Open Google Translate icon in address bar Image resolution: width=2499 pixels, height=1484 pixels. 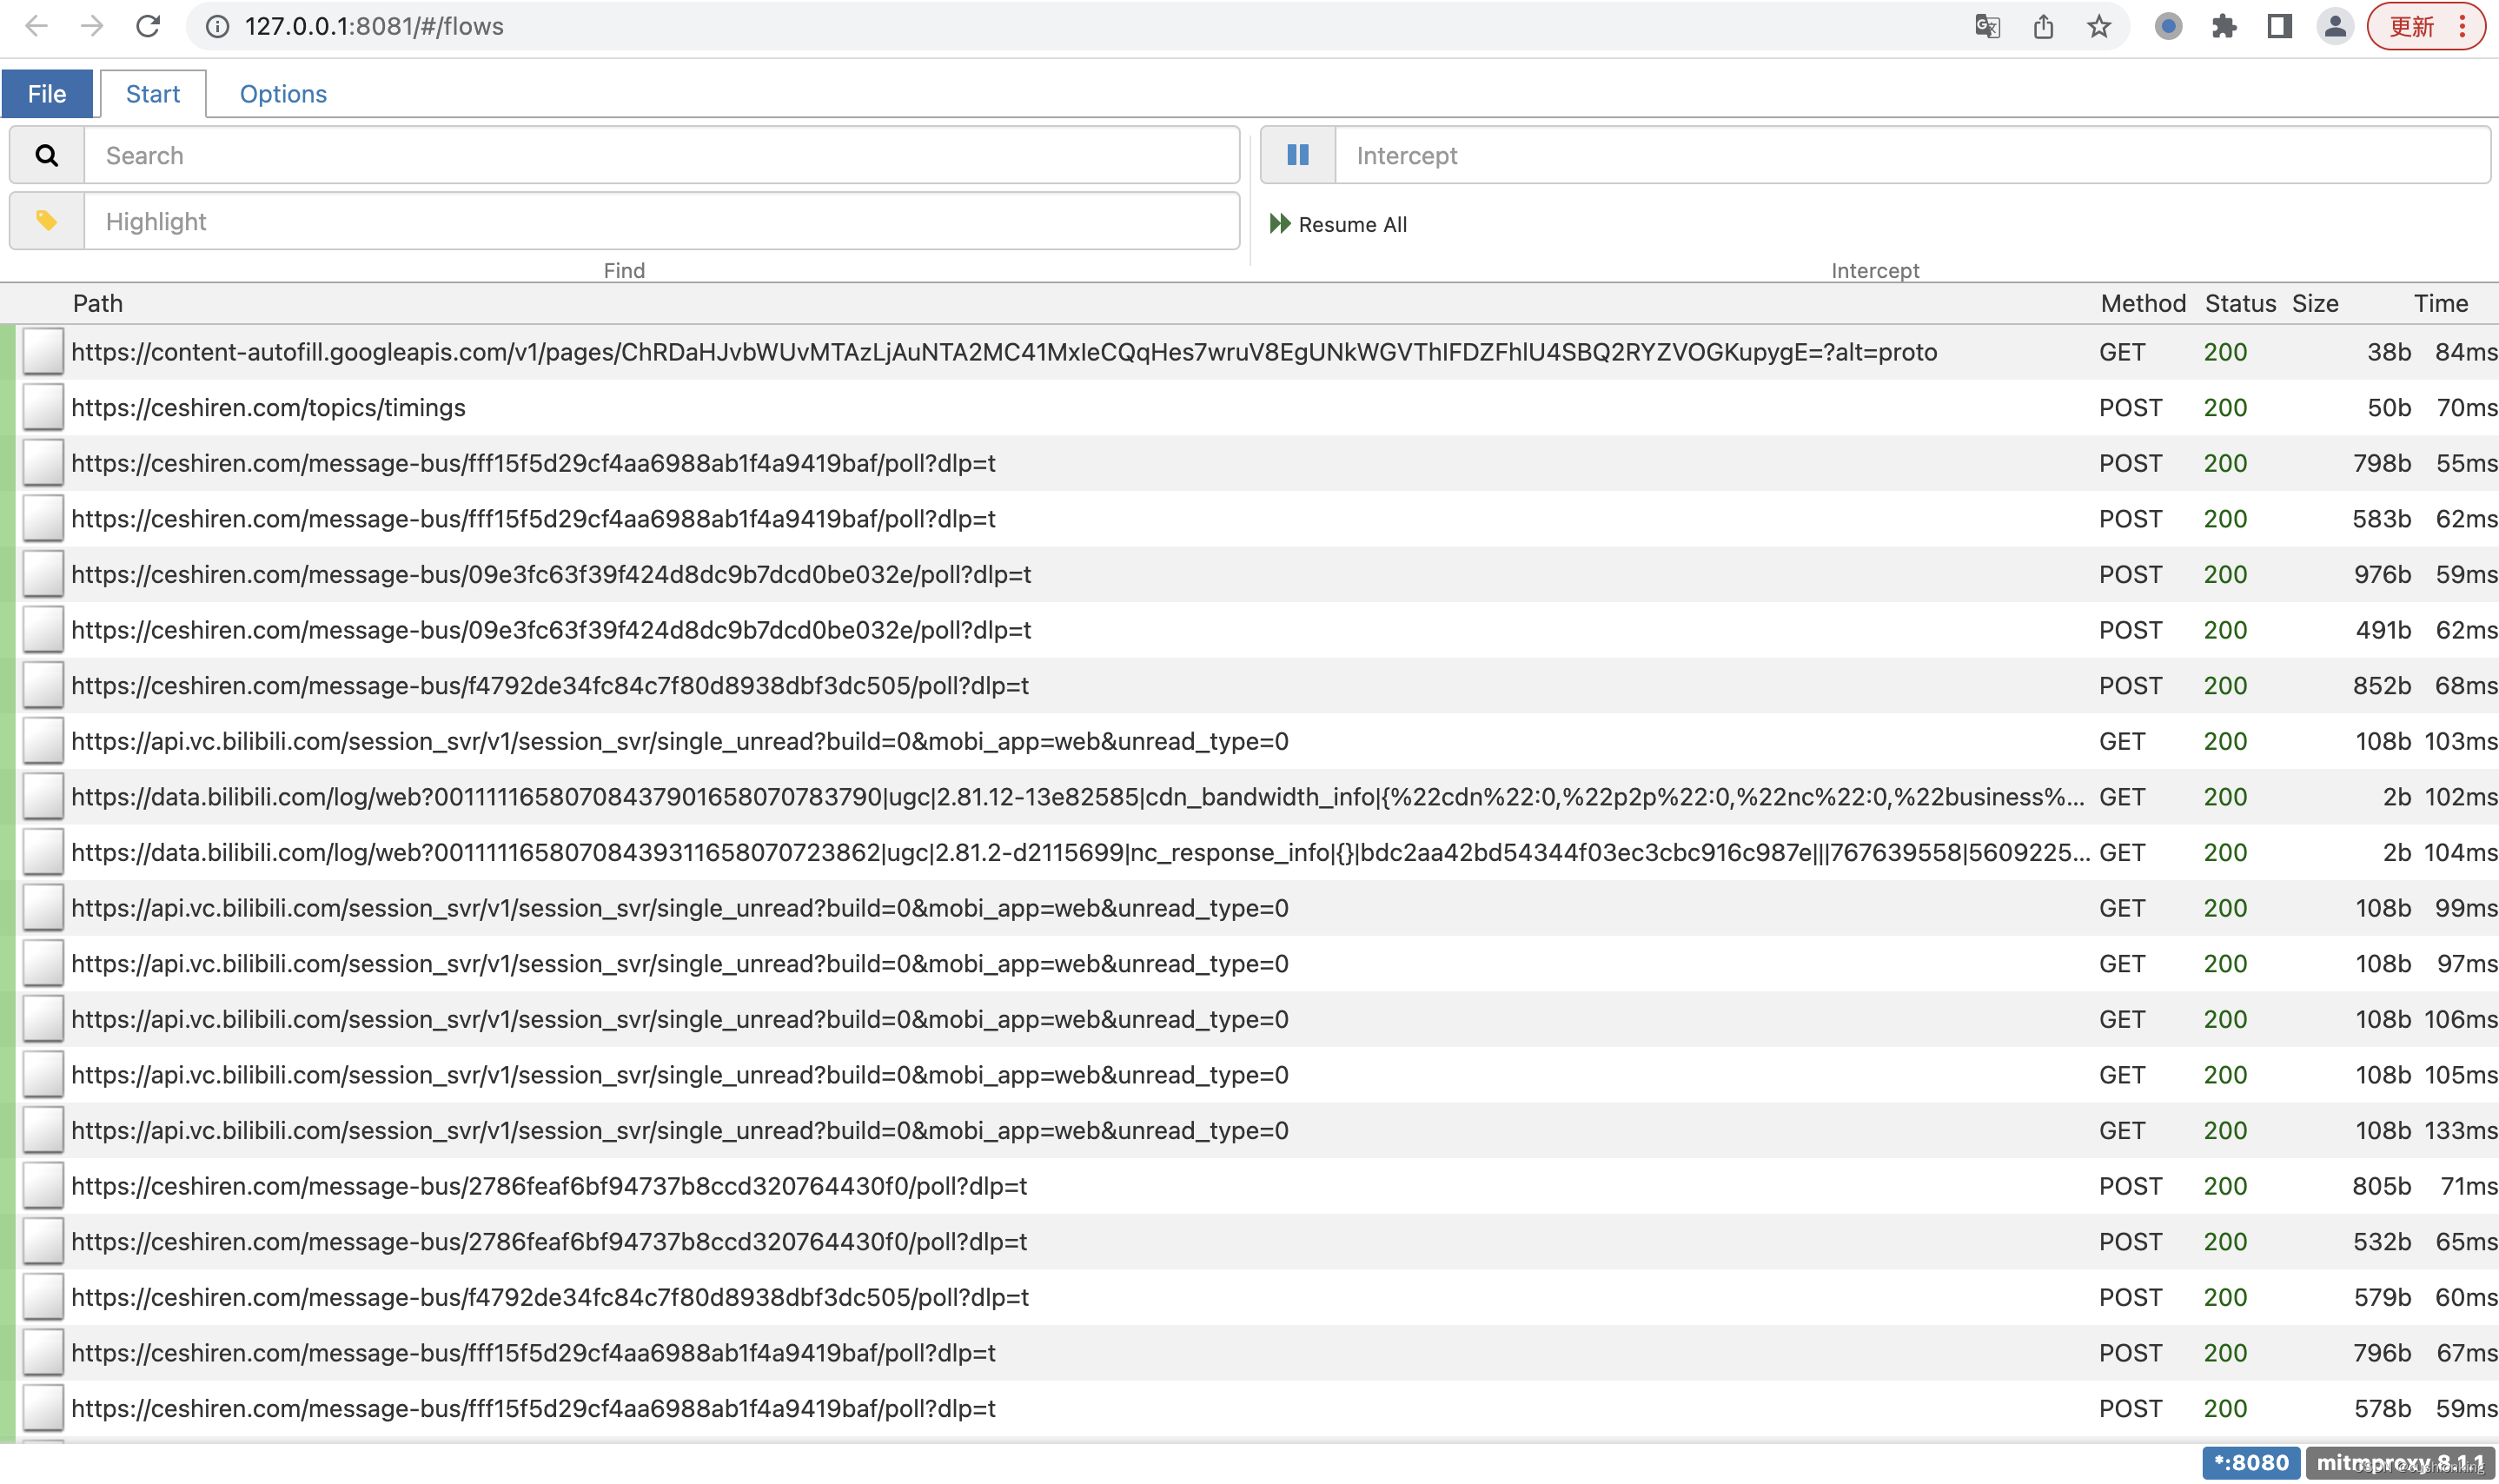click(1987, 26)
